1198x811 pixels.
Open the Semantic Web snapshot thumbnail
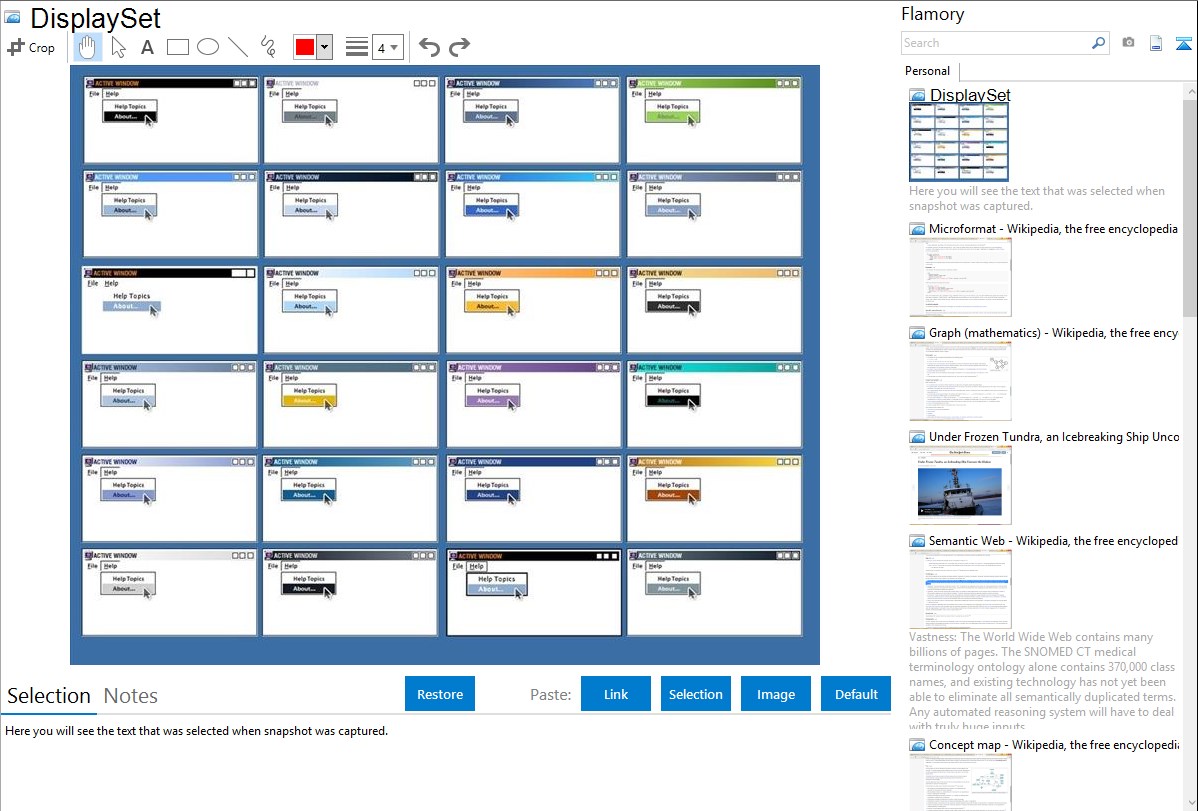tap(960, 588)
